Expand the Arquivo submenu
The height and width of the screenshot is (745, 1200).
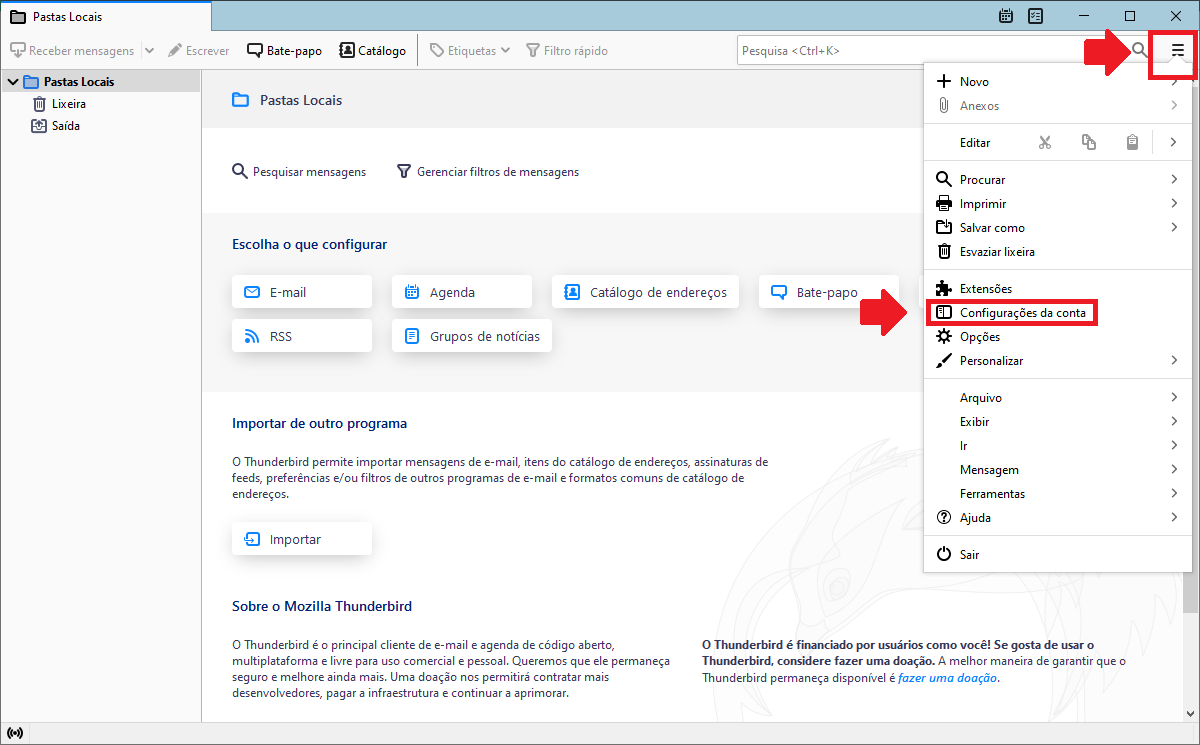pyautogui.click(x=1059, y=398)
